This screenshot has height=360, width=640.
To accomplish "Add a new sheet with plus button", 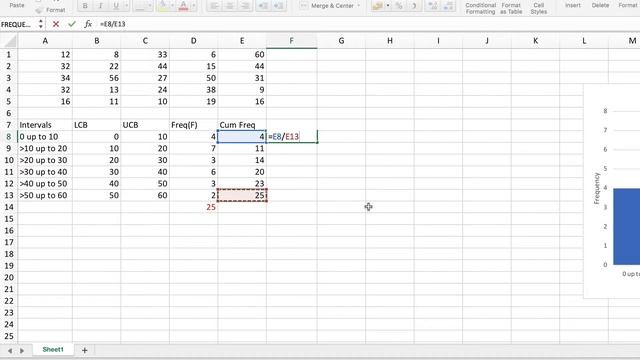I will [x=84, y=350].
